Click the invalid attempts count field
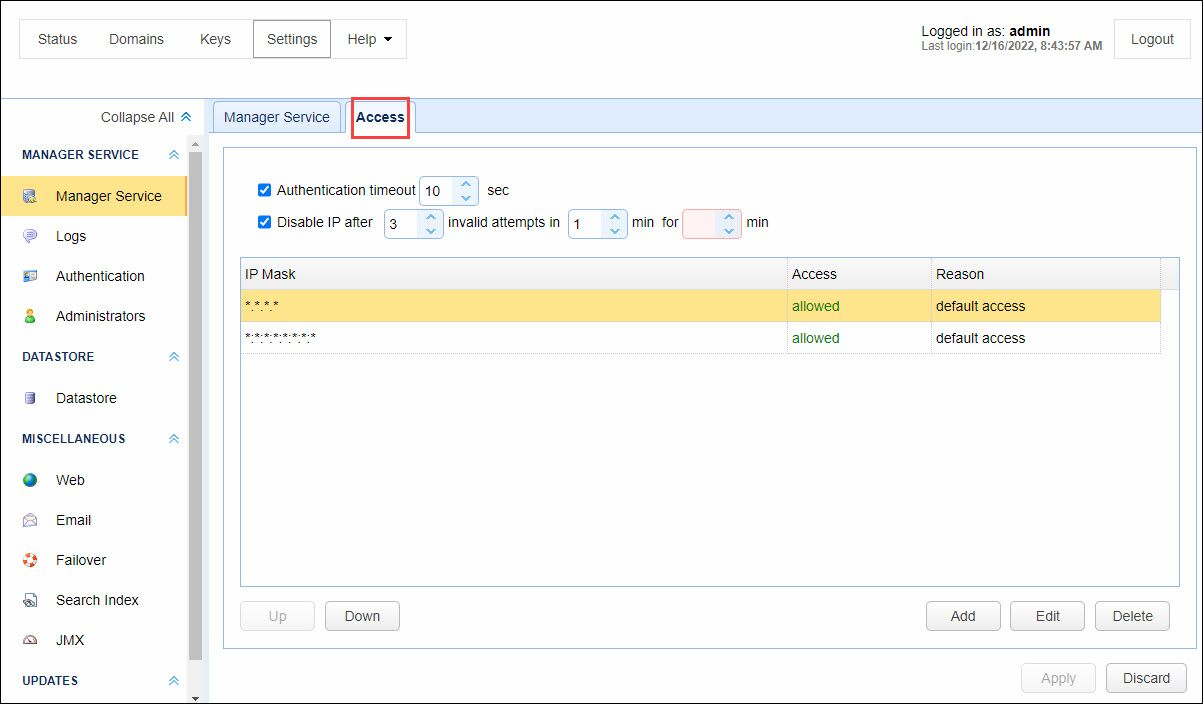This screenshot has height=704, width=1203. tap(402, 223)
